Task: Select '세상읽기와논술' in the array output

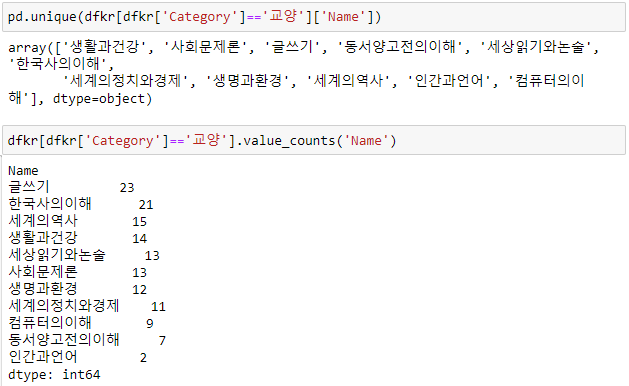Action: pyautogui.click(x=536, y=47)
